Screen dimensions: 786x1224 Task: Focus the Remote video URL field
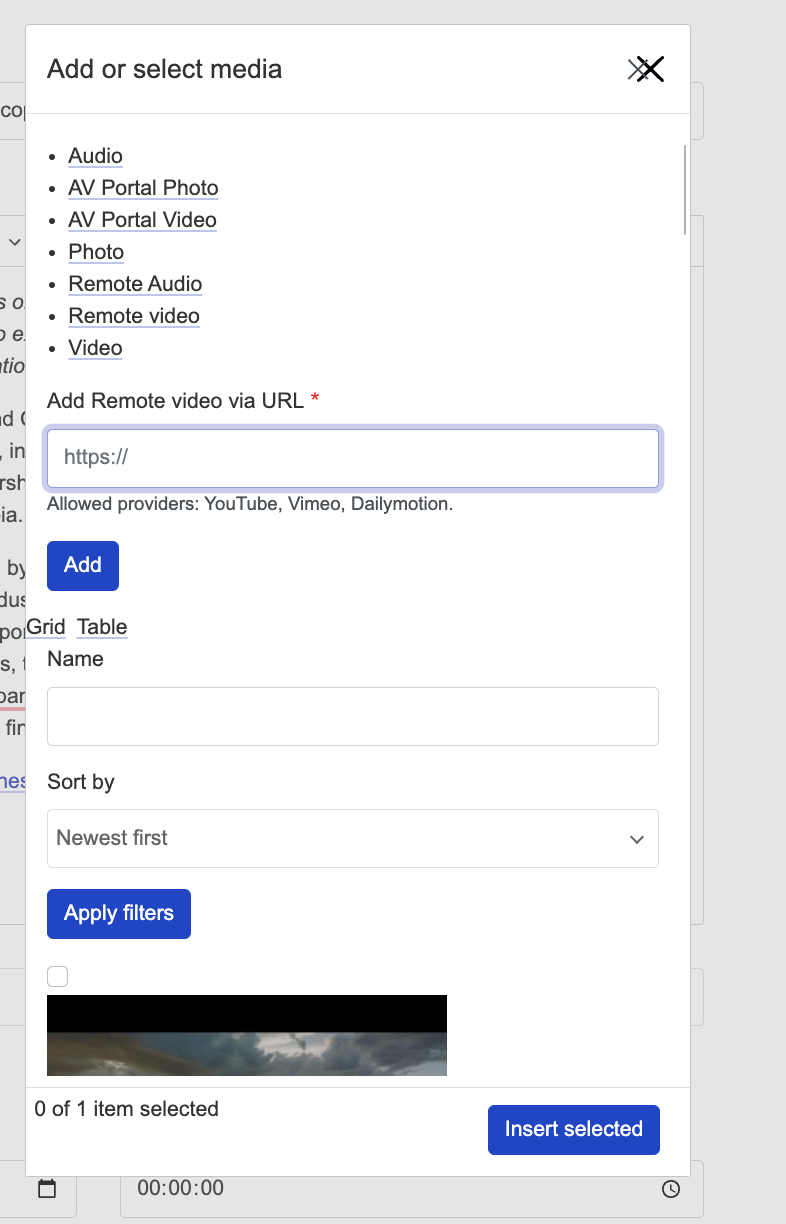352,458
